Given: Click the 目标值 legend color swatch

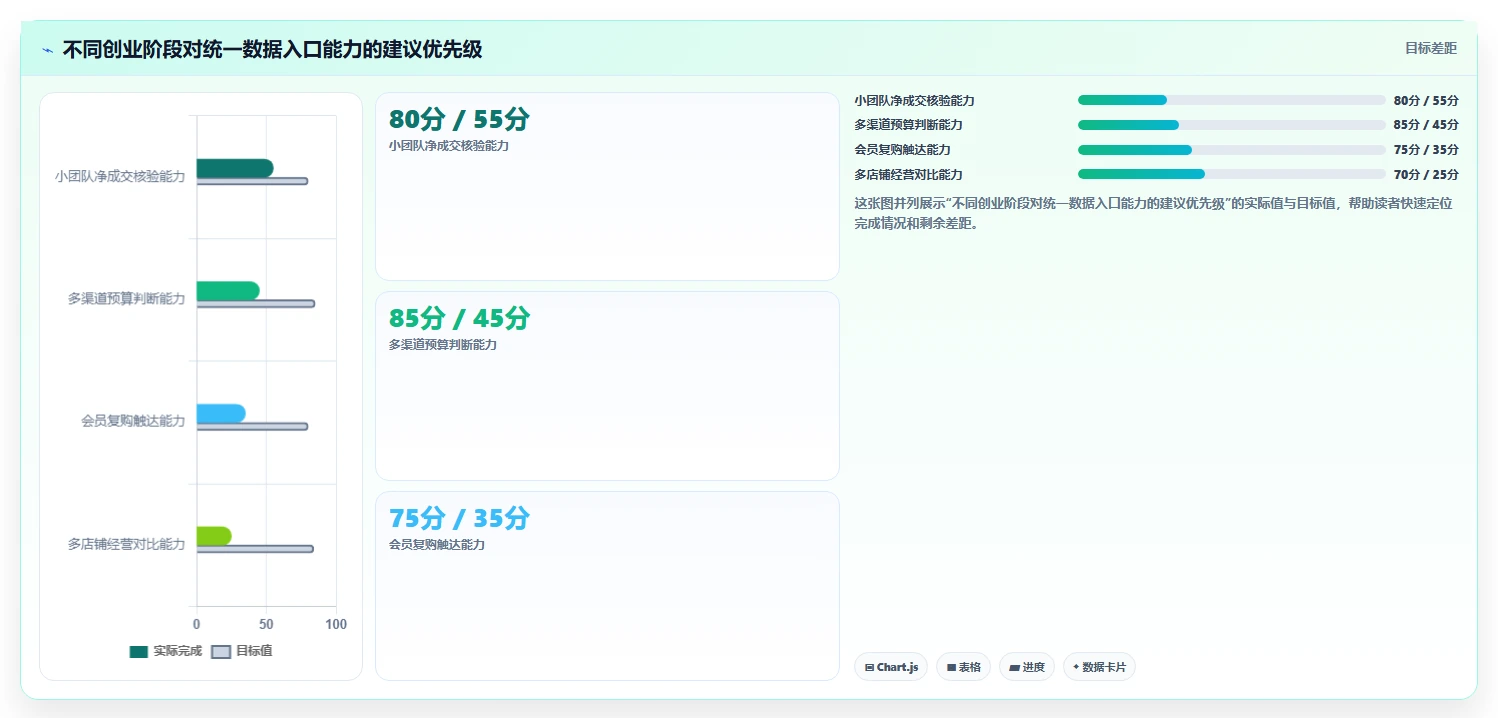Looking at the screenshot, I should (221, 652).
